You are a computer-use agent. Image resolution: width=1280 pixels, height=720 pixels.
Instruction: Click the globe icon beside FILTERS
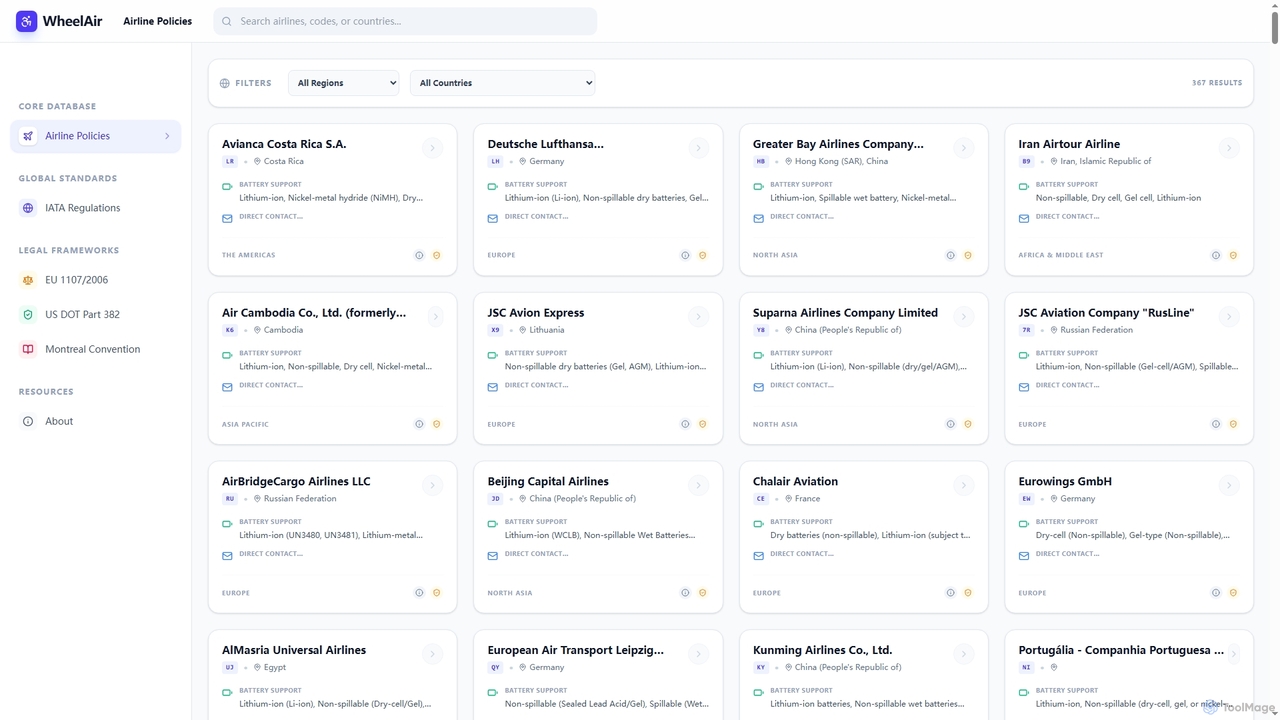click(225, 83)
